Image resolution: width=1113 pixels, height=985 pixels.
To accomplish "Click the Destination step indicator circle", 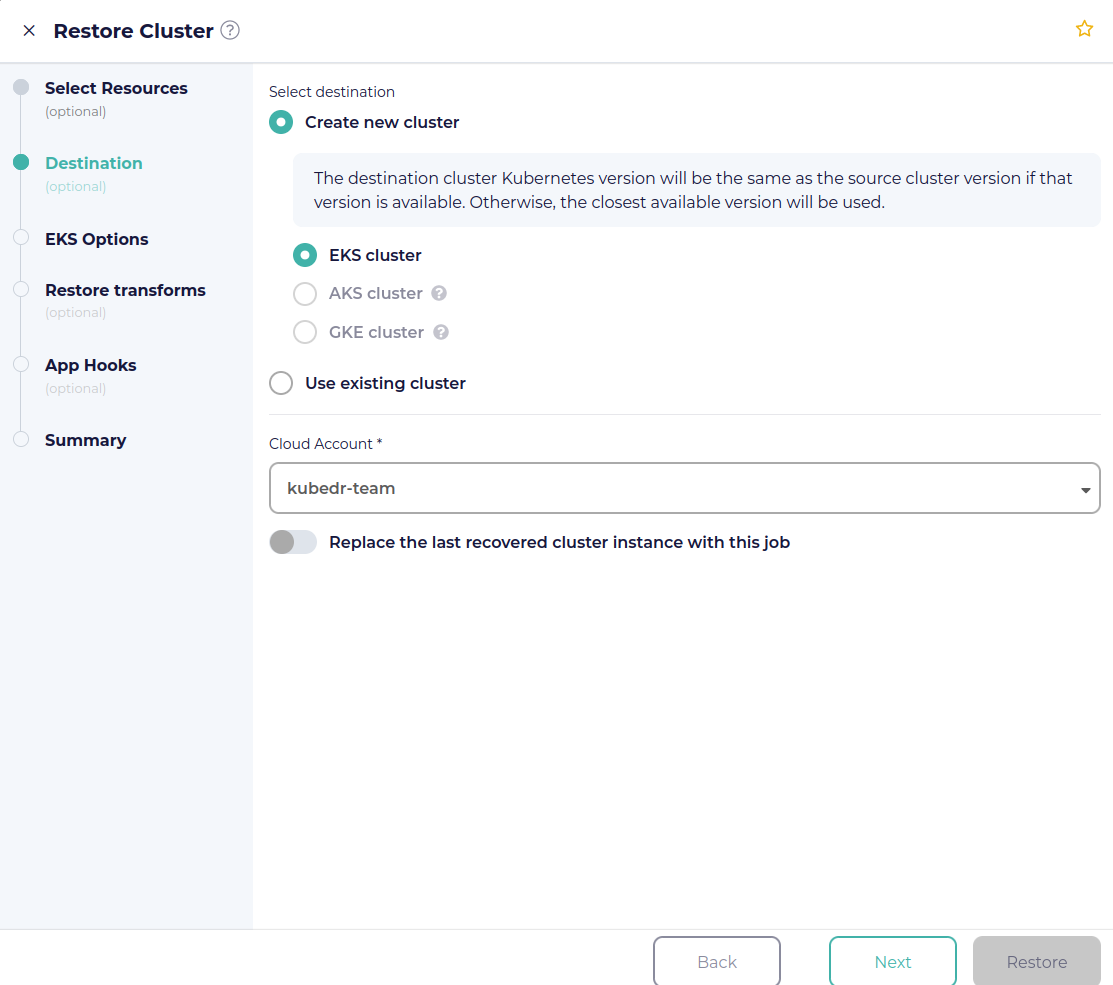I will point(20,163).
